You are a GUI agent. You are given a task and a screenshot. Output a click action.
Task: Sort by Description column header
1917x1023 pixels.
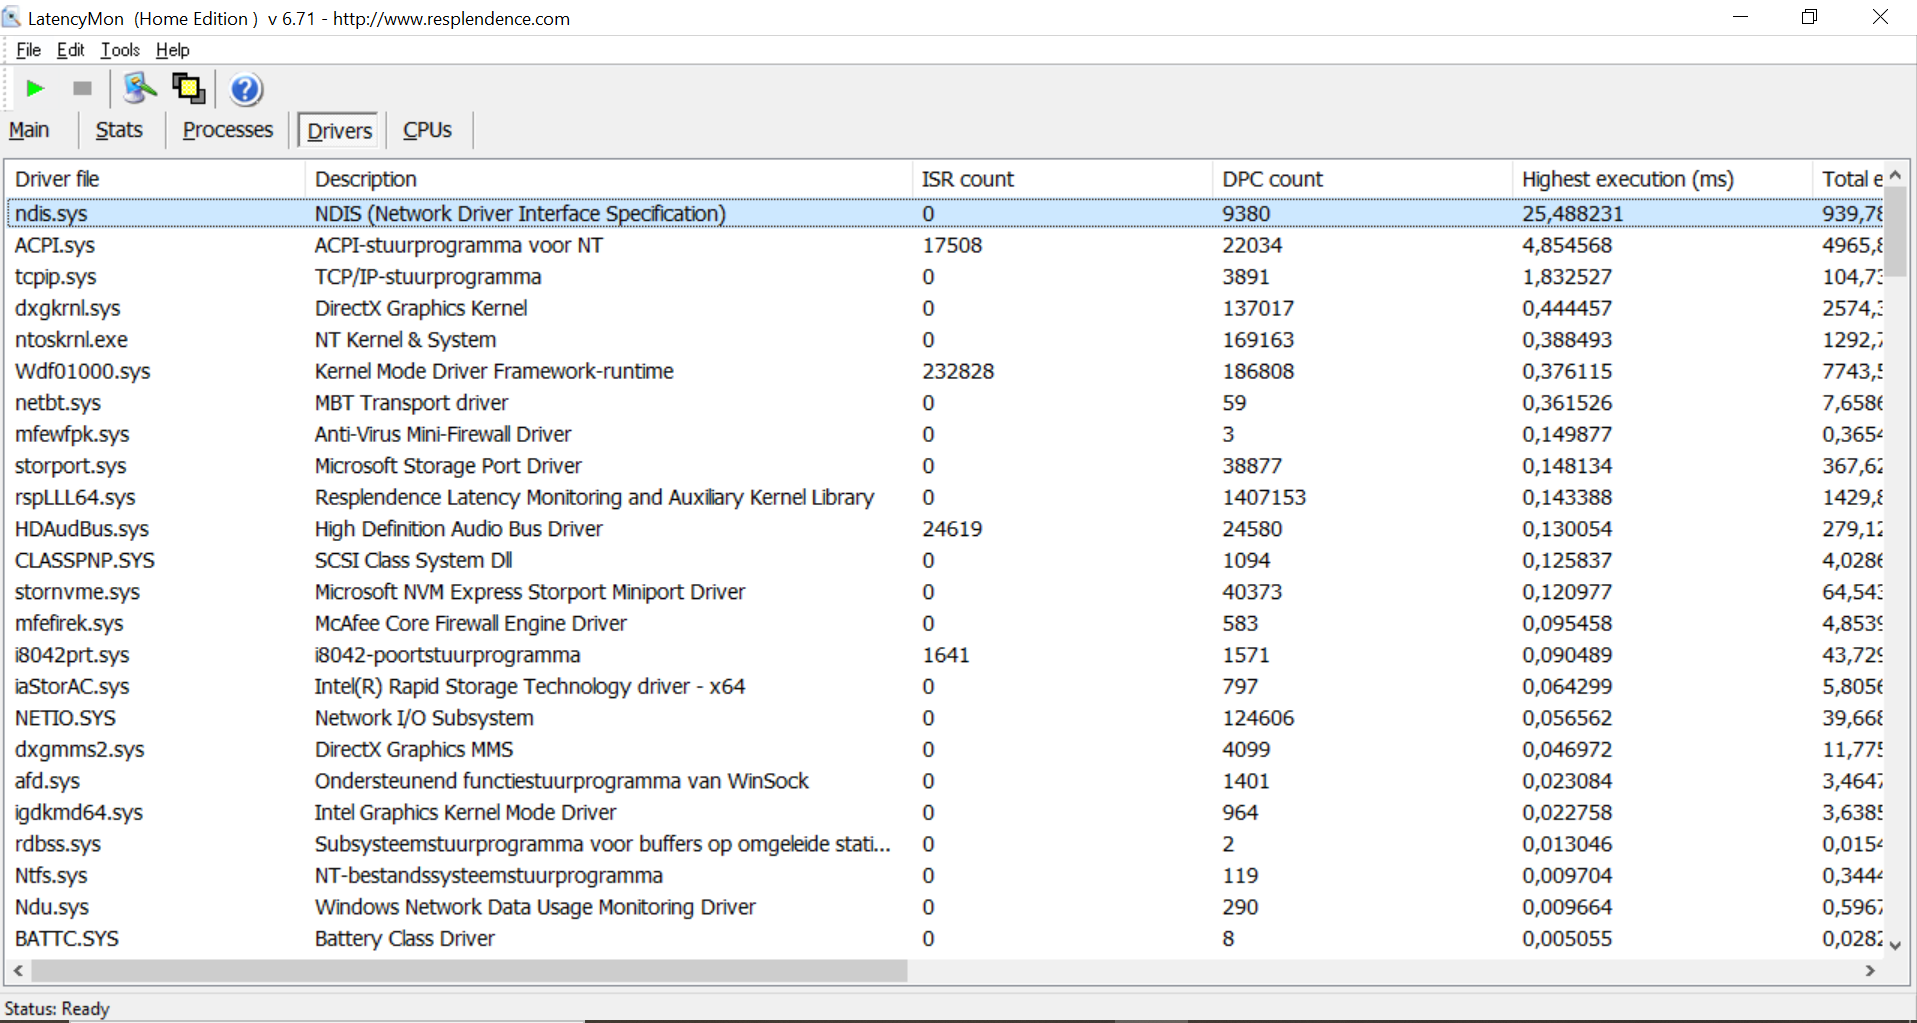pos(609,179)
